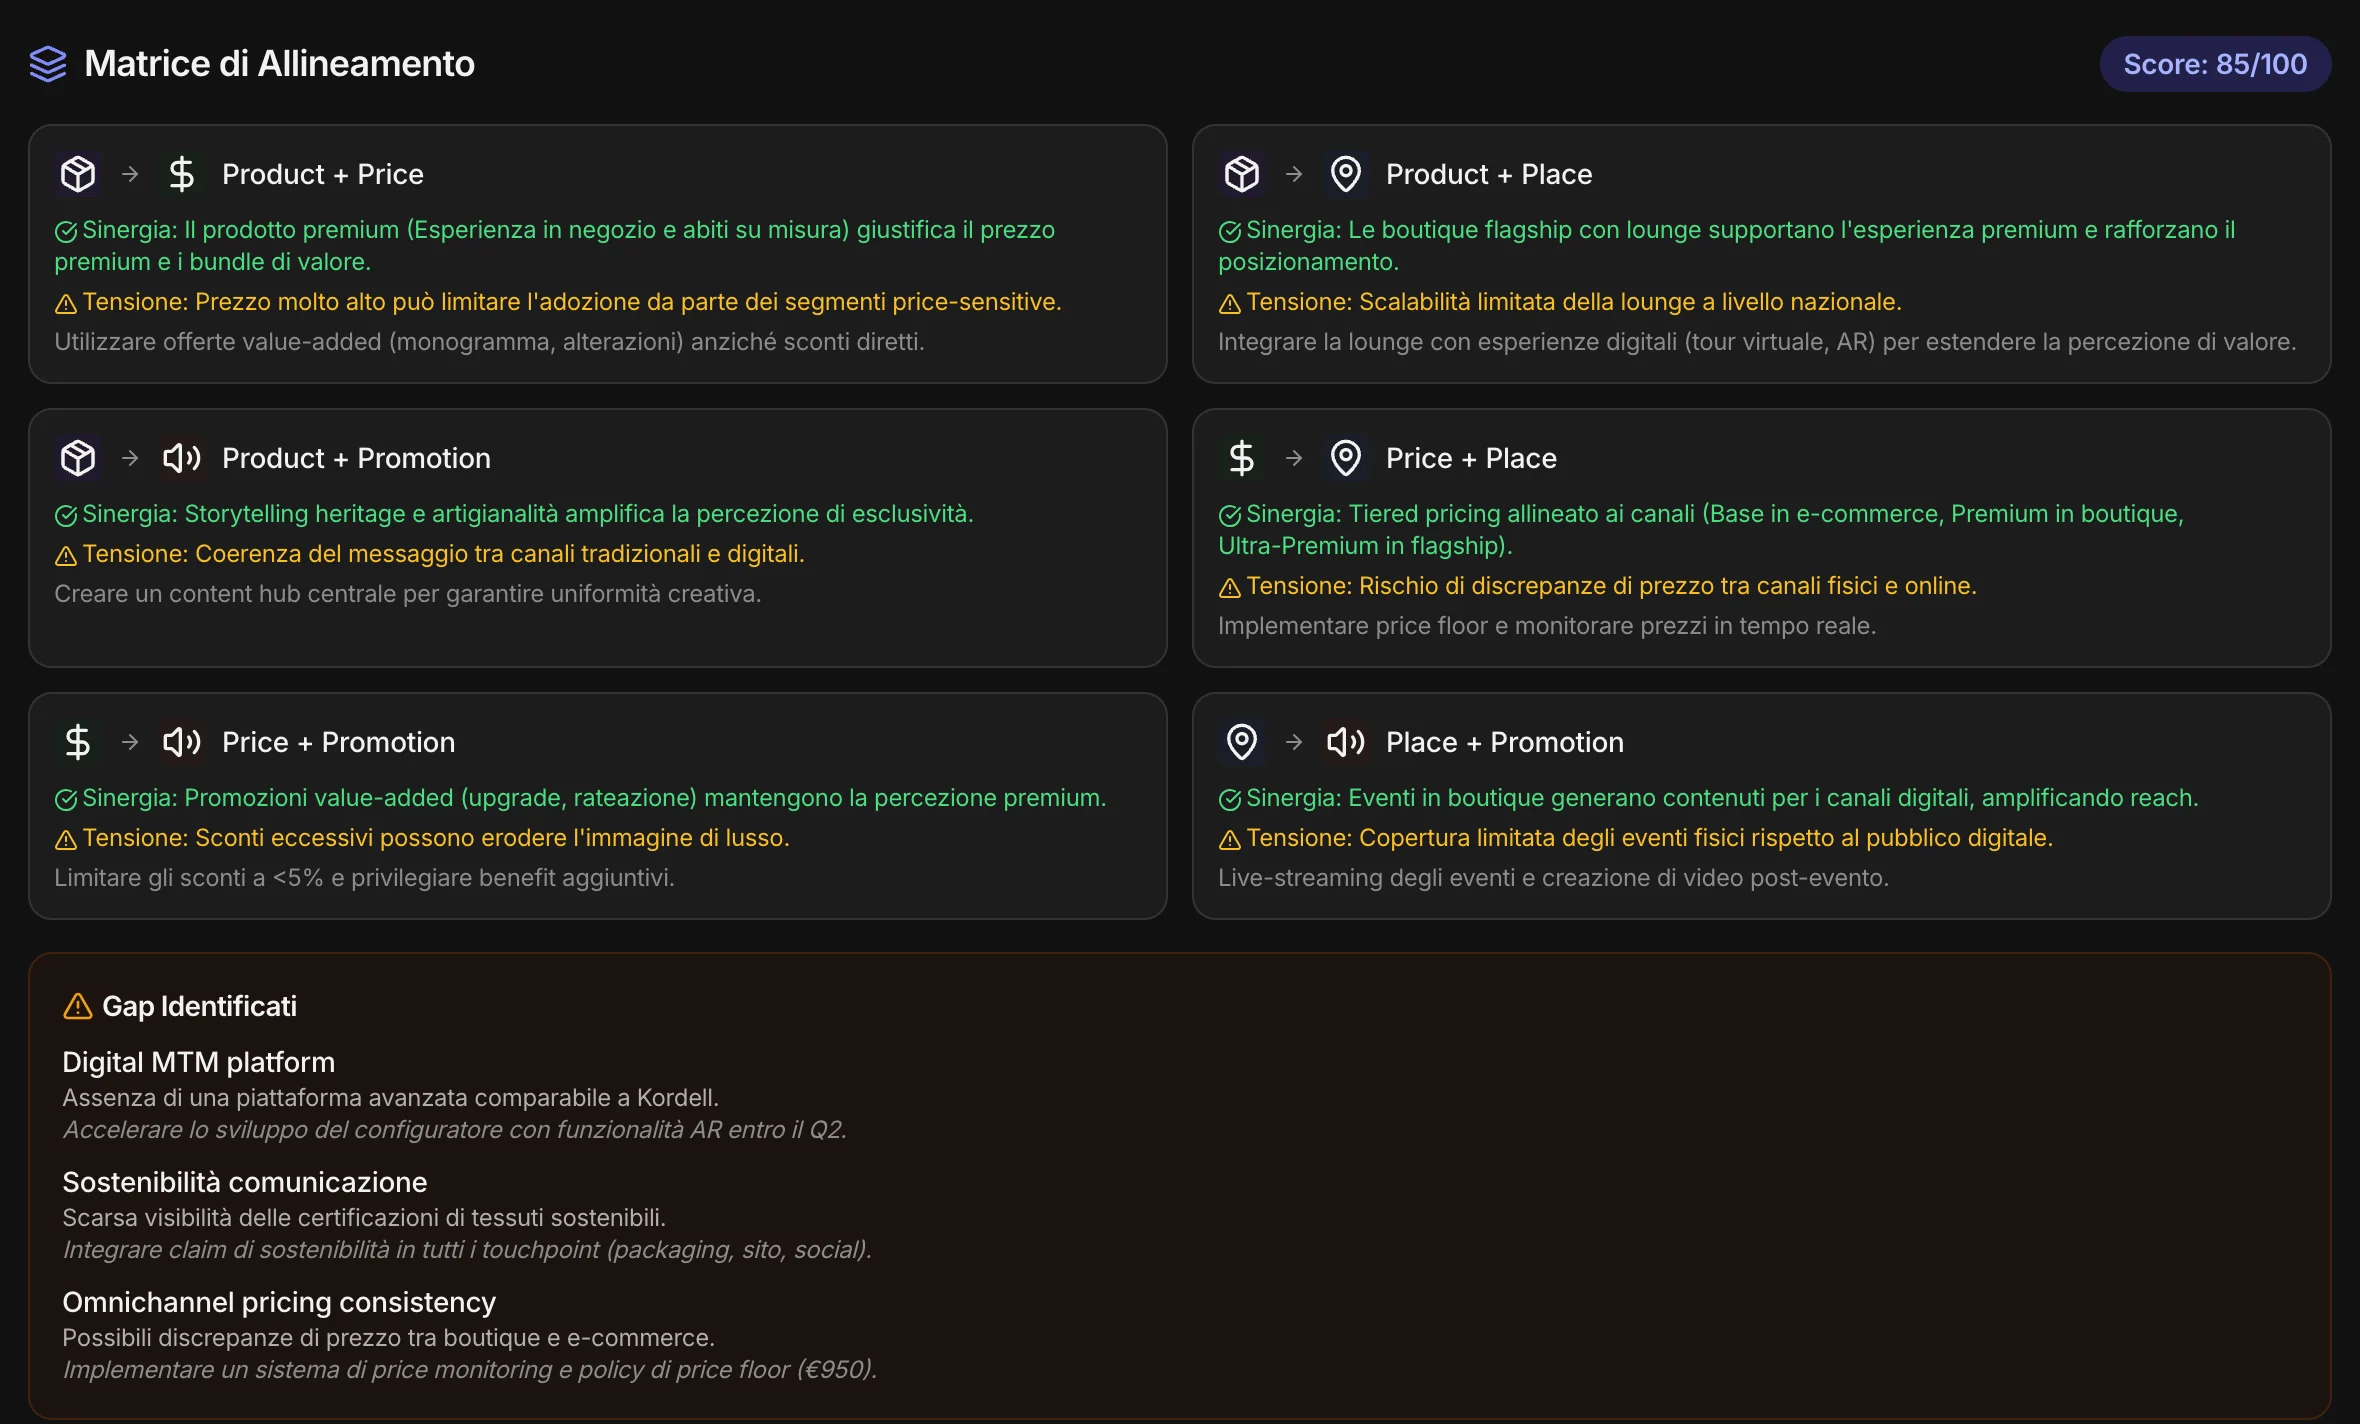Click the Omnichannel pricing consistency gap title
This screenshot has height=1424, width=2360.
[x=279, y=1302]
